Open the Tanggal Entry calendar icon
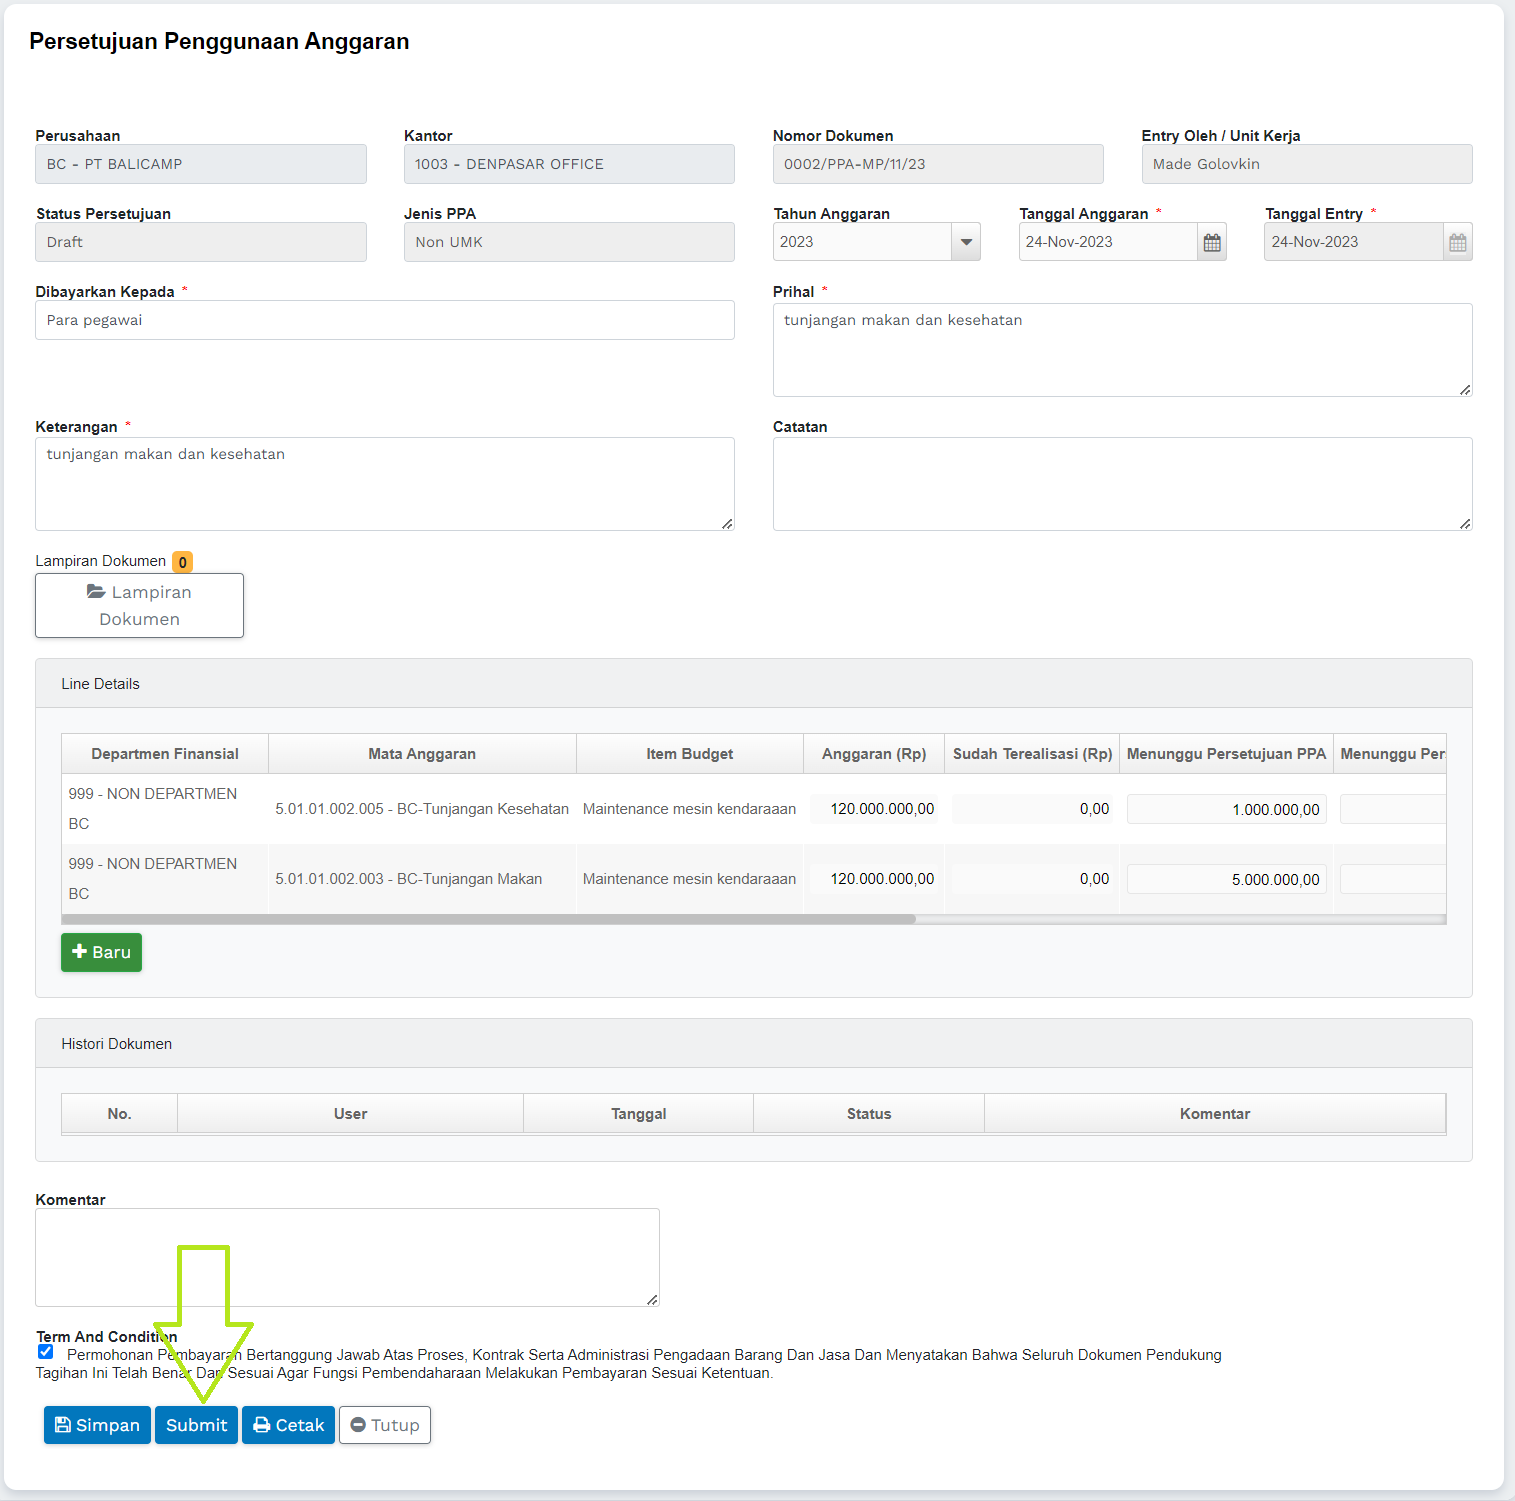This screenshot has height=1501, width=1515. pyautogui.click(x=1457, y=242)
